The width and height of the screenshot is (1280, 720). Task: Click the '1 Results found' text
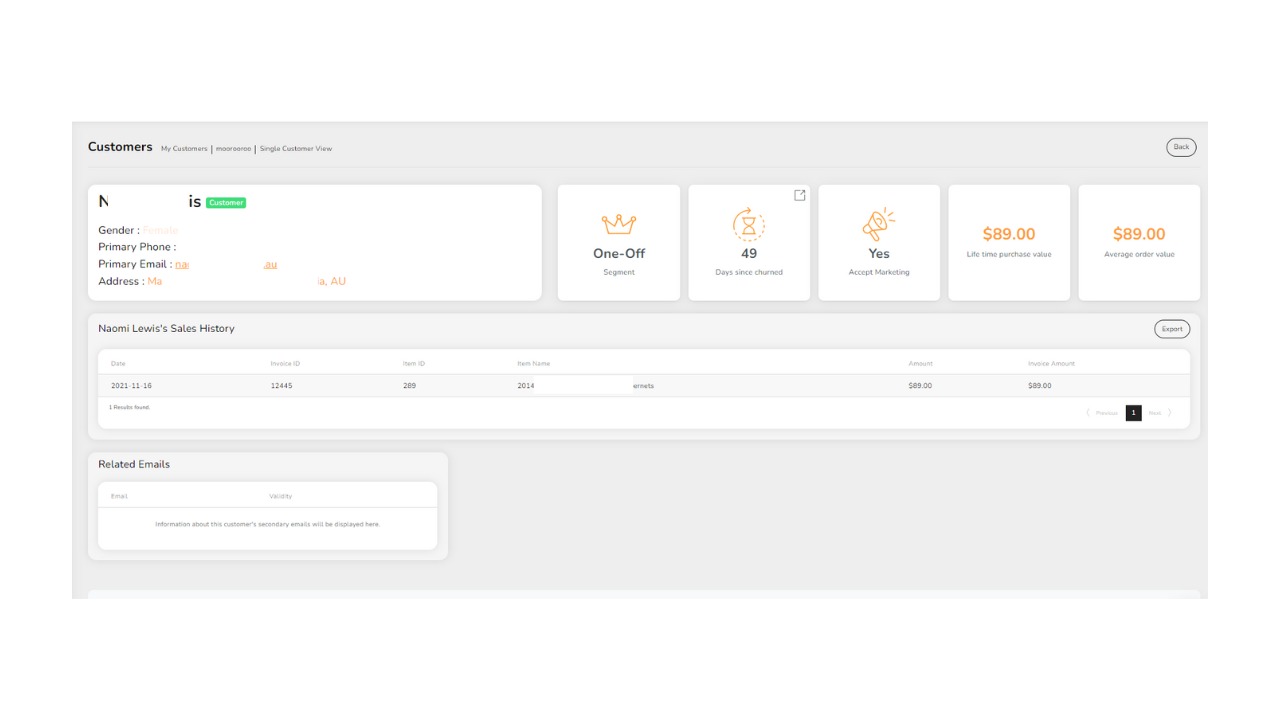tap(130, 408)
